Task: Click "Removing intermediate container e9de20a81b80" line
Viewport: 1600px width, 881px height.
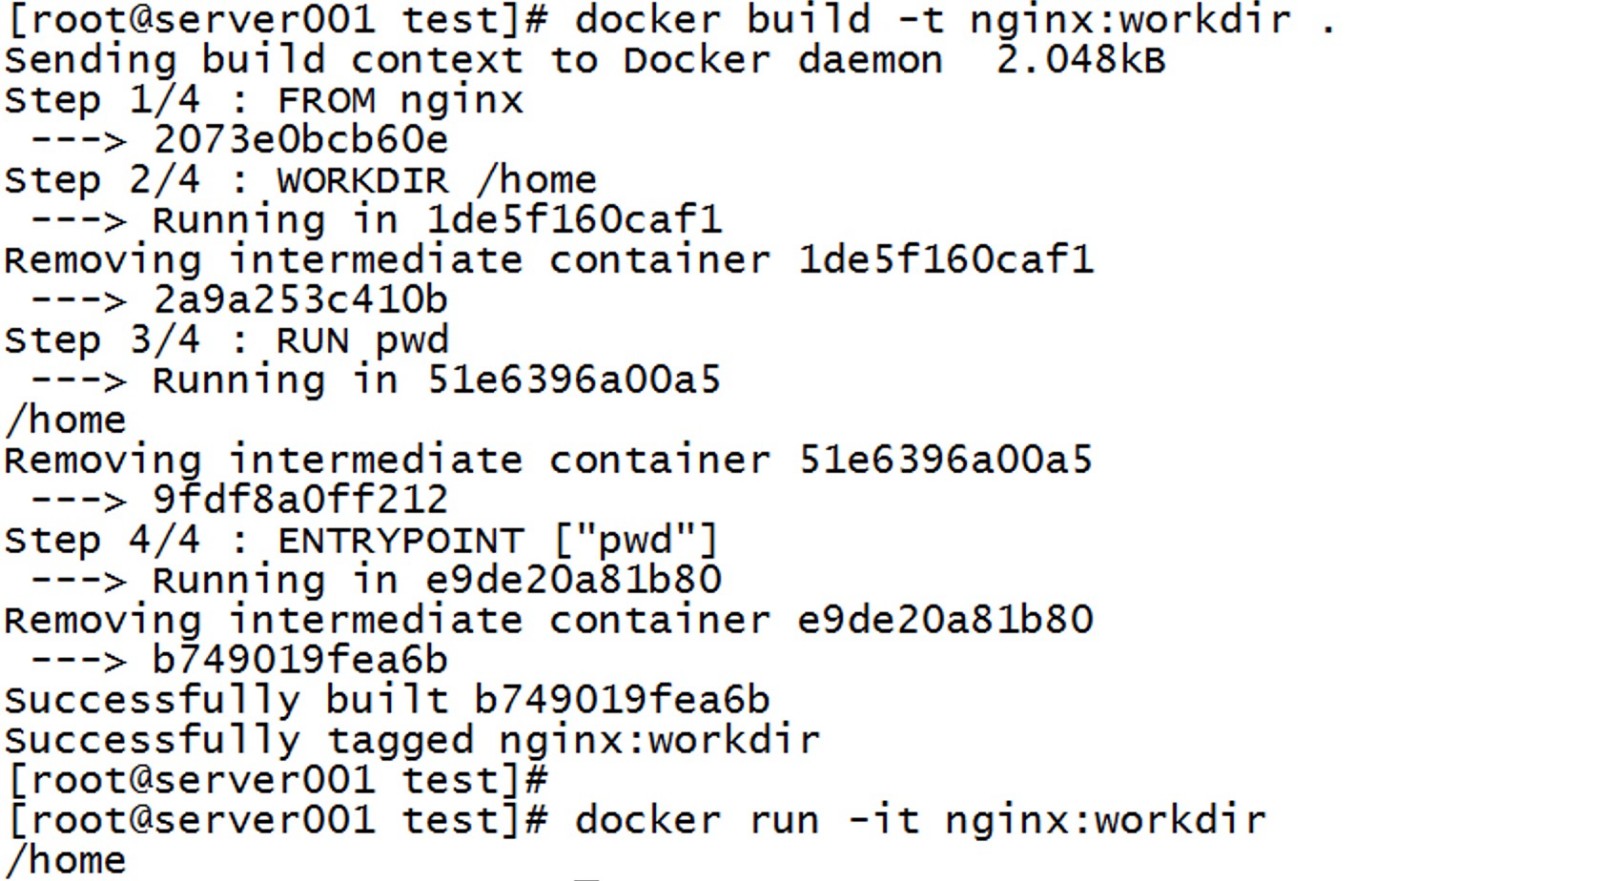Action: [548, 620]
